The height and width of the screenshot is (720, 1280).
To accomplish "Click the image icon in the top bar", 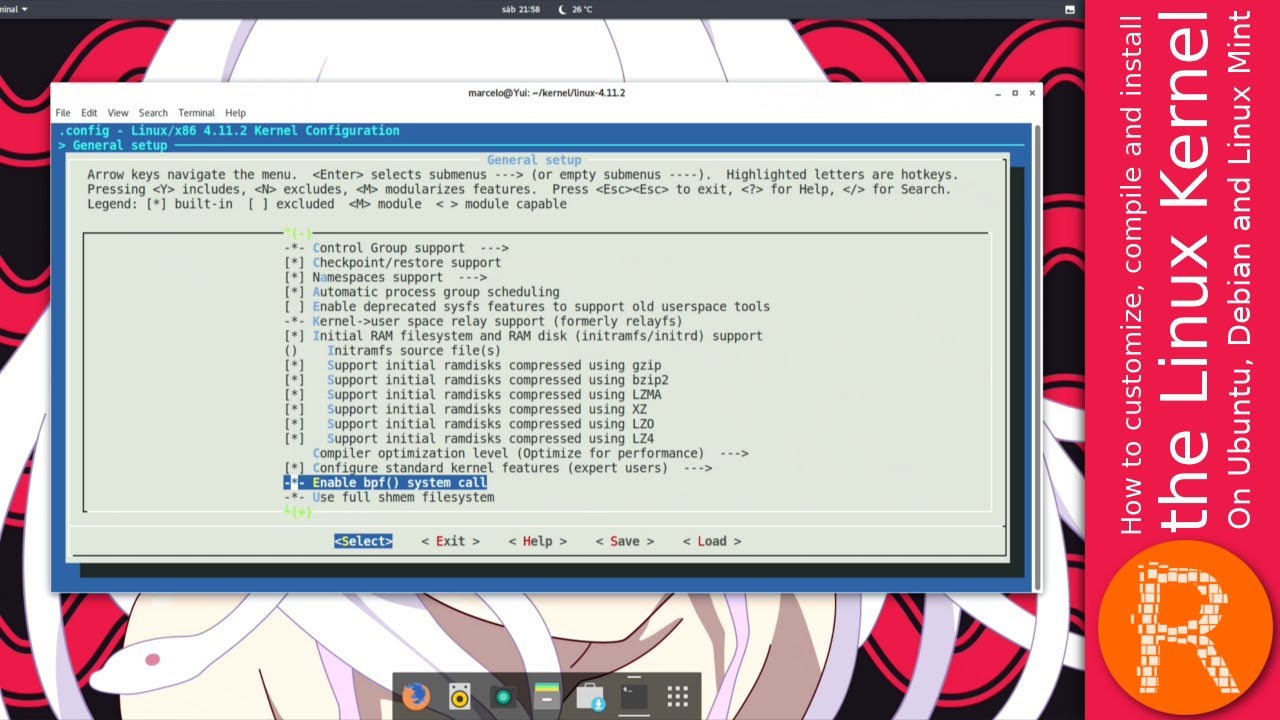I will [1070, 9].
